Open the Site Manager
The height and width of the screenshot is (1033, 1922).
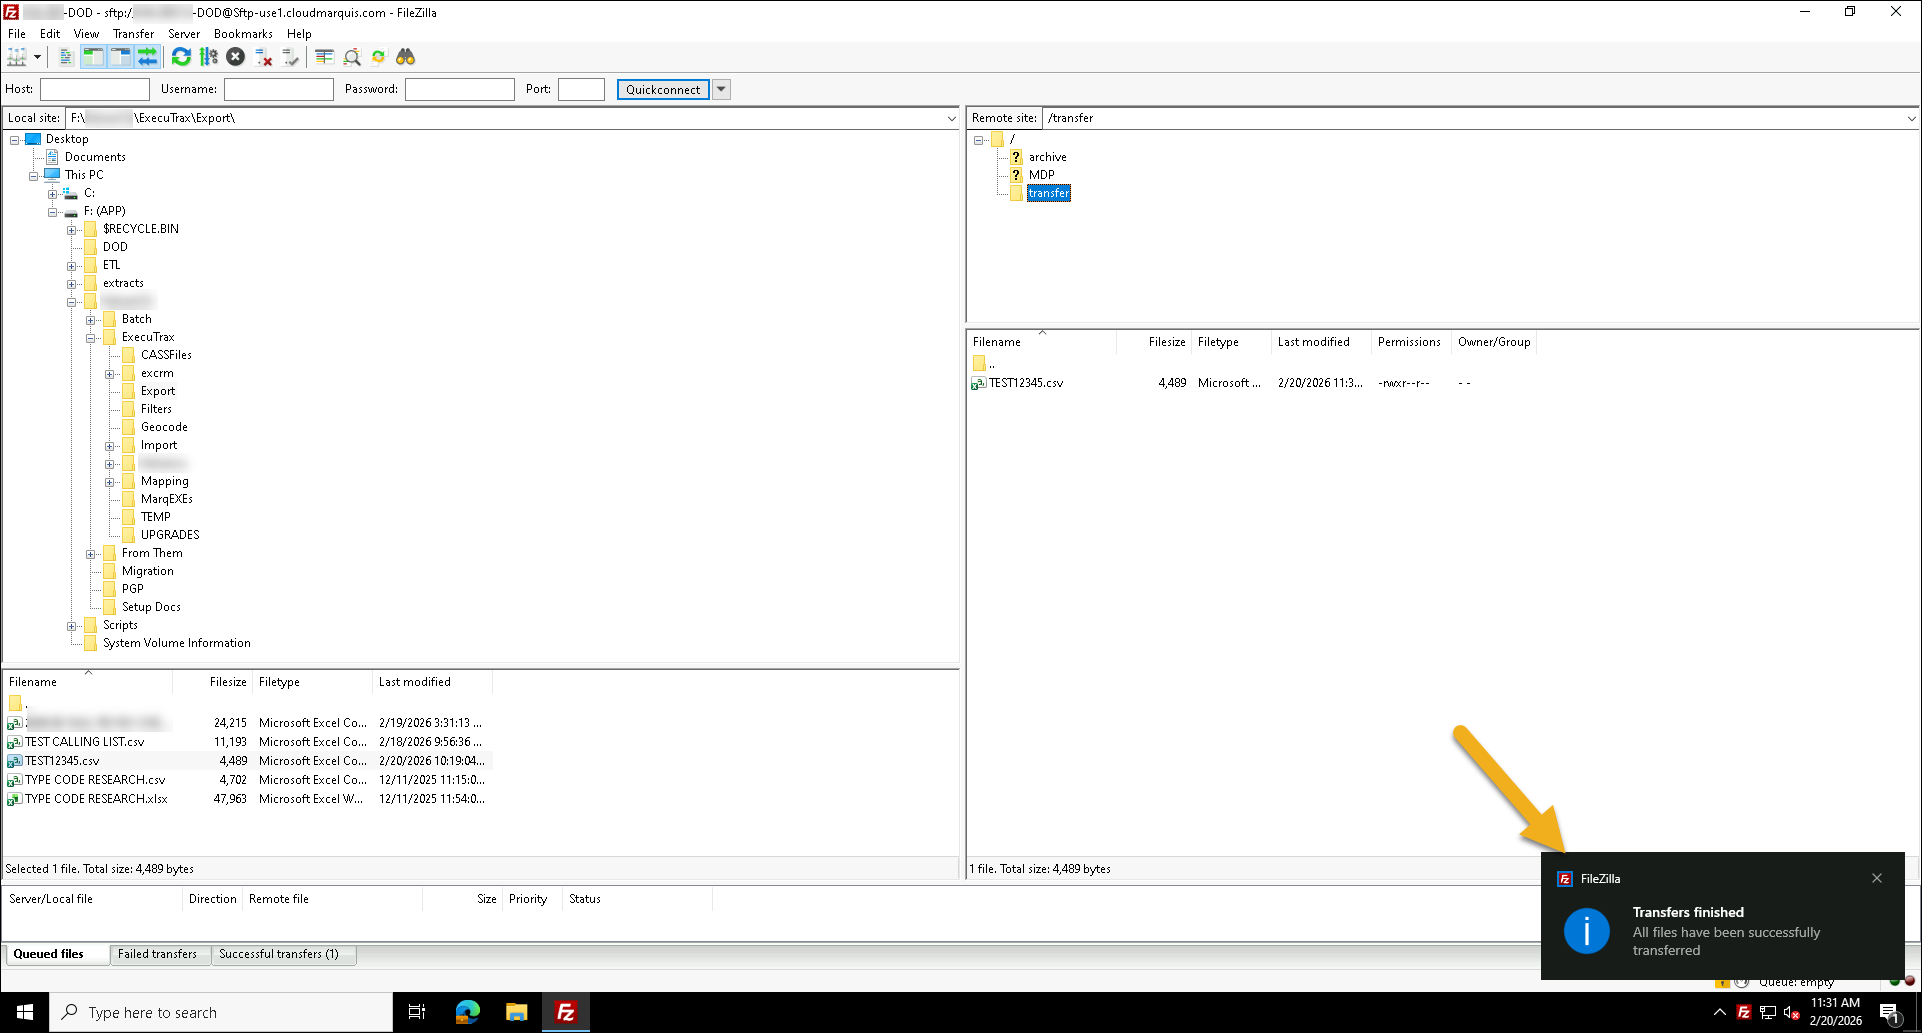(18, 57)
